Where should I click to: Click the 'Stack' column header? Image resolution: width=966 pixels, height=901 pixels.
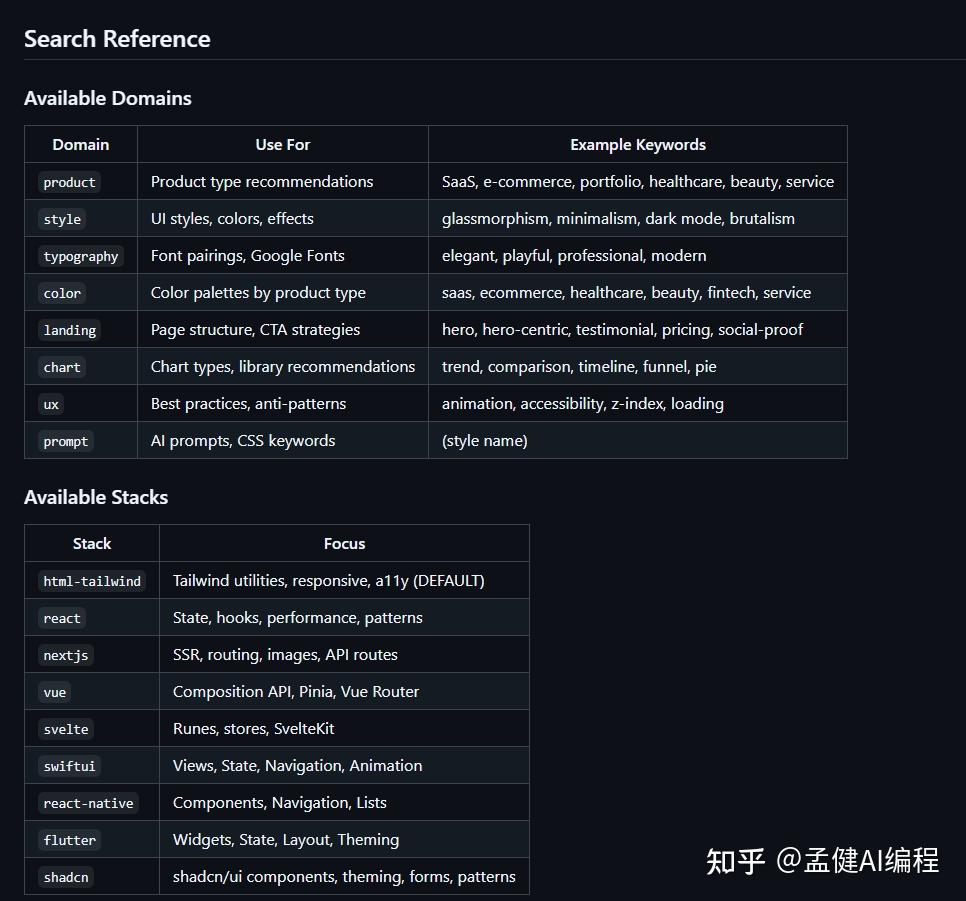tap(92, 543)
